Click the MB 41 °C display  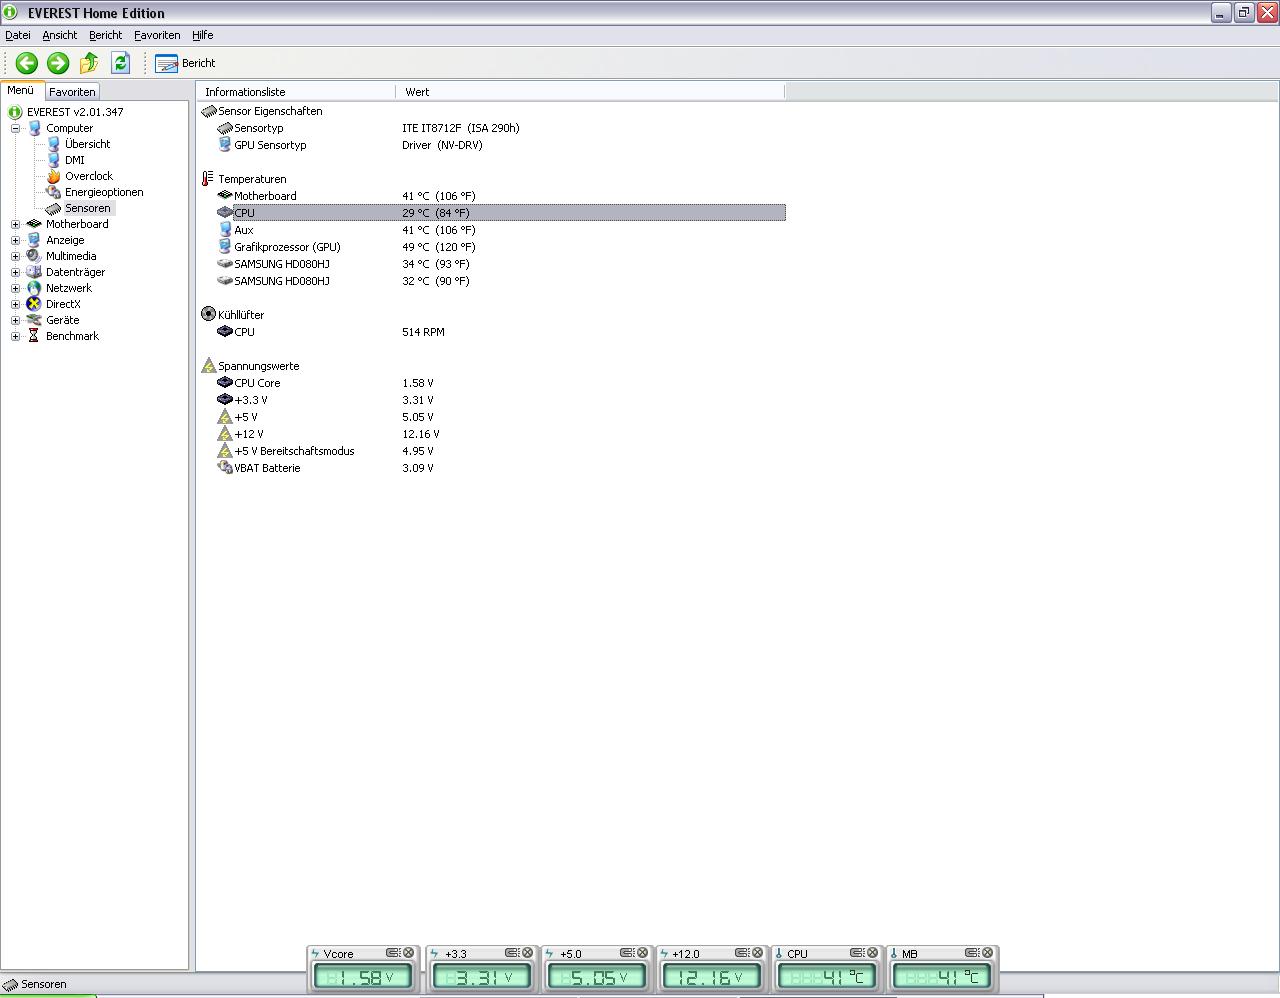pyautogui.click(x=943, y=977)
